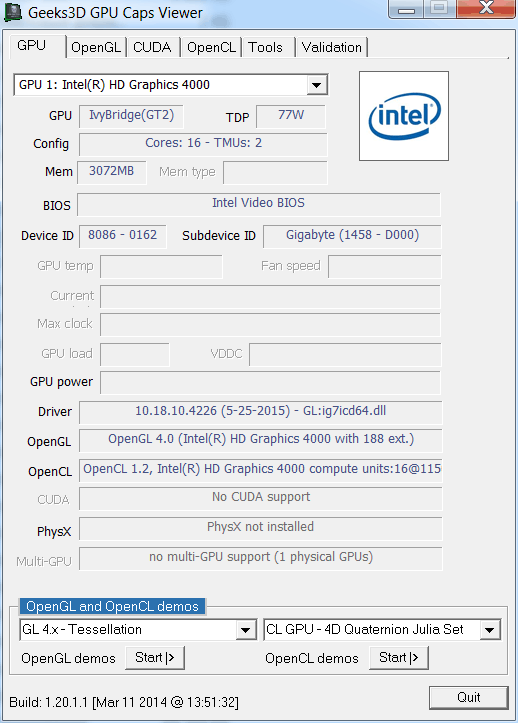Image resolution: width=518 pixels, height=723 pixels.
Task: Switch to the OpenGL tab
Action: click(96, 47)
